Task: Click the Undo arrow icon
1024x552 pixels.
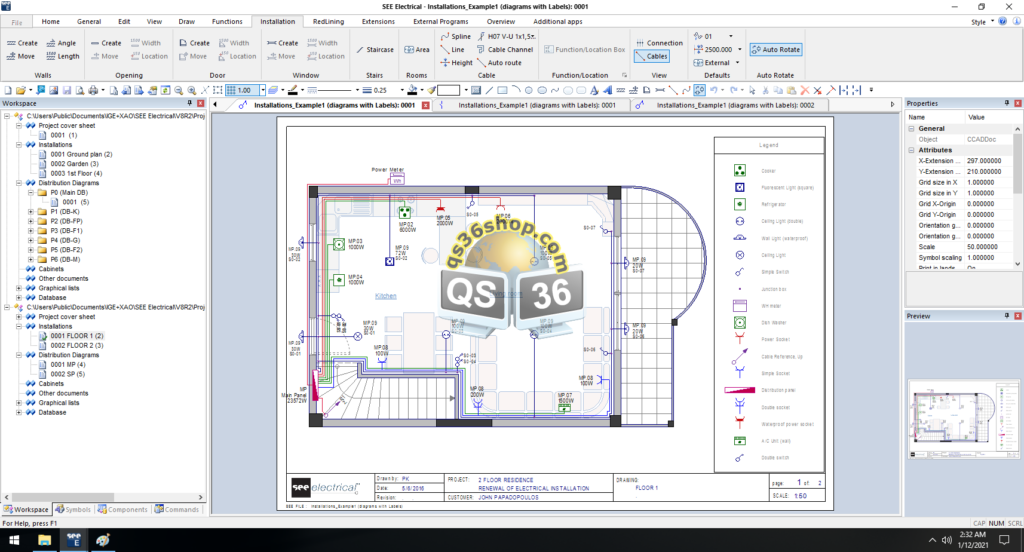Action: (714, 90)
